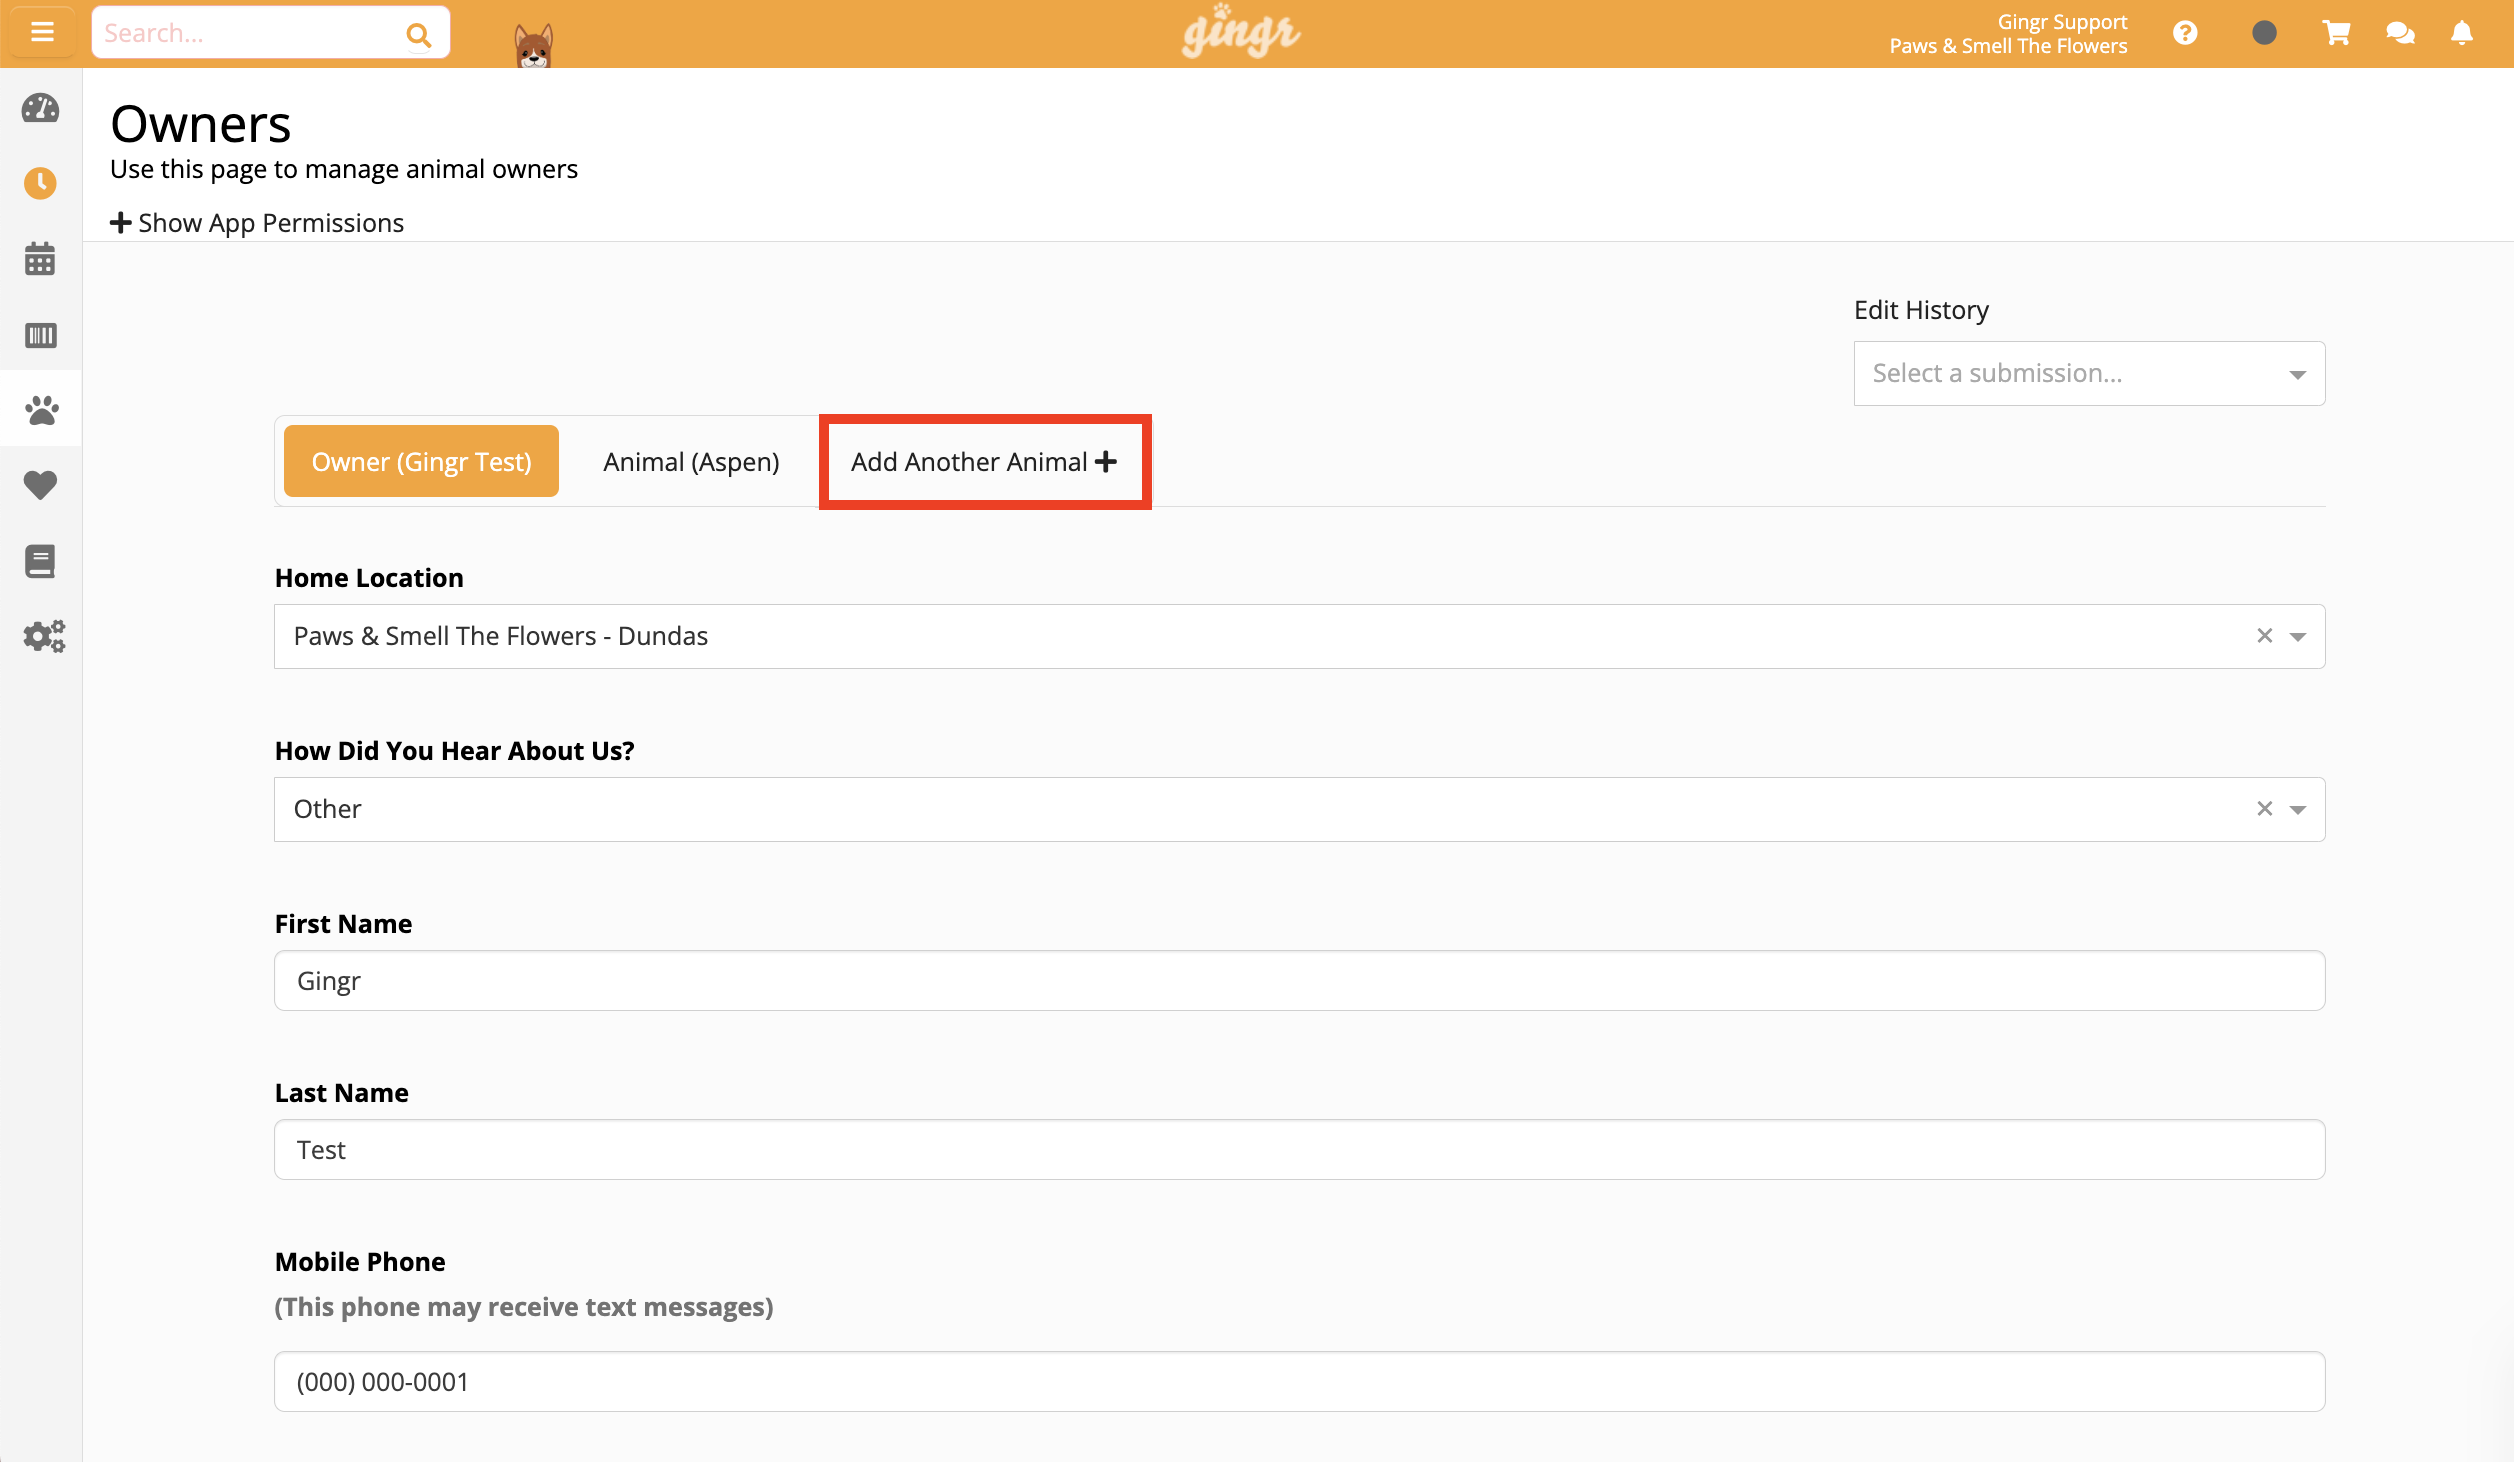The height and width of the screenshot is (1462, 2514).
Task: Open the chat messages icon
Action: click(x=2400, y=33)
